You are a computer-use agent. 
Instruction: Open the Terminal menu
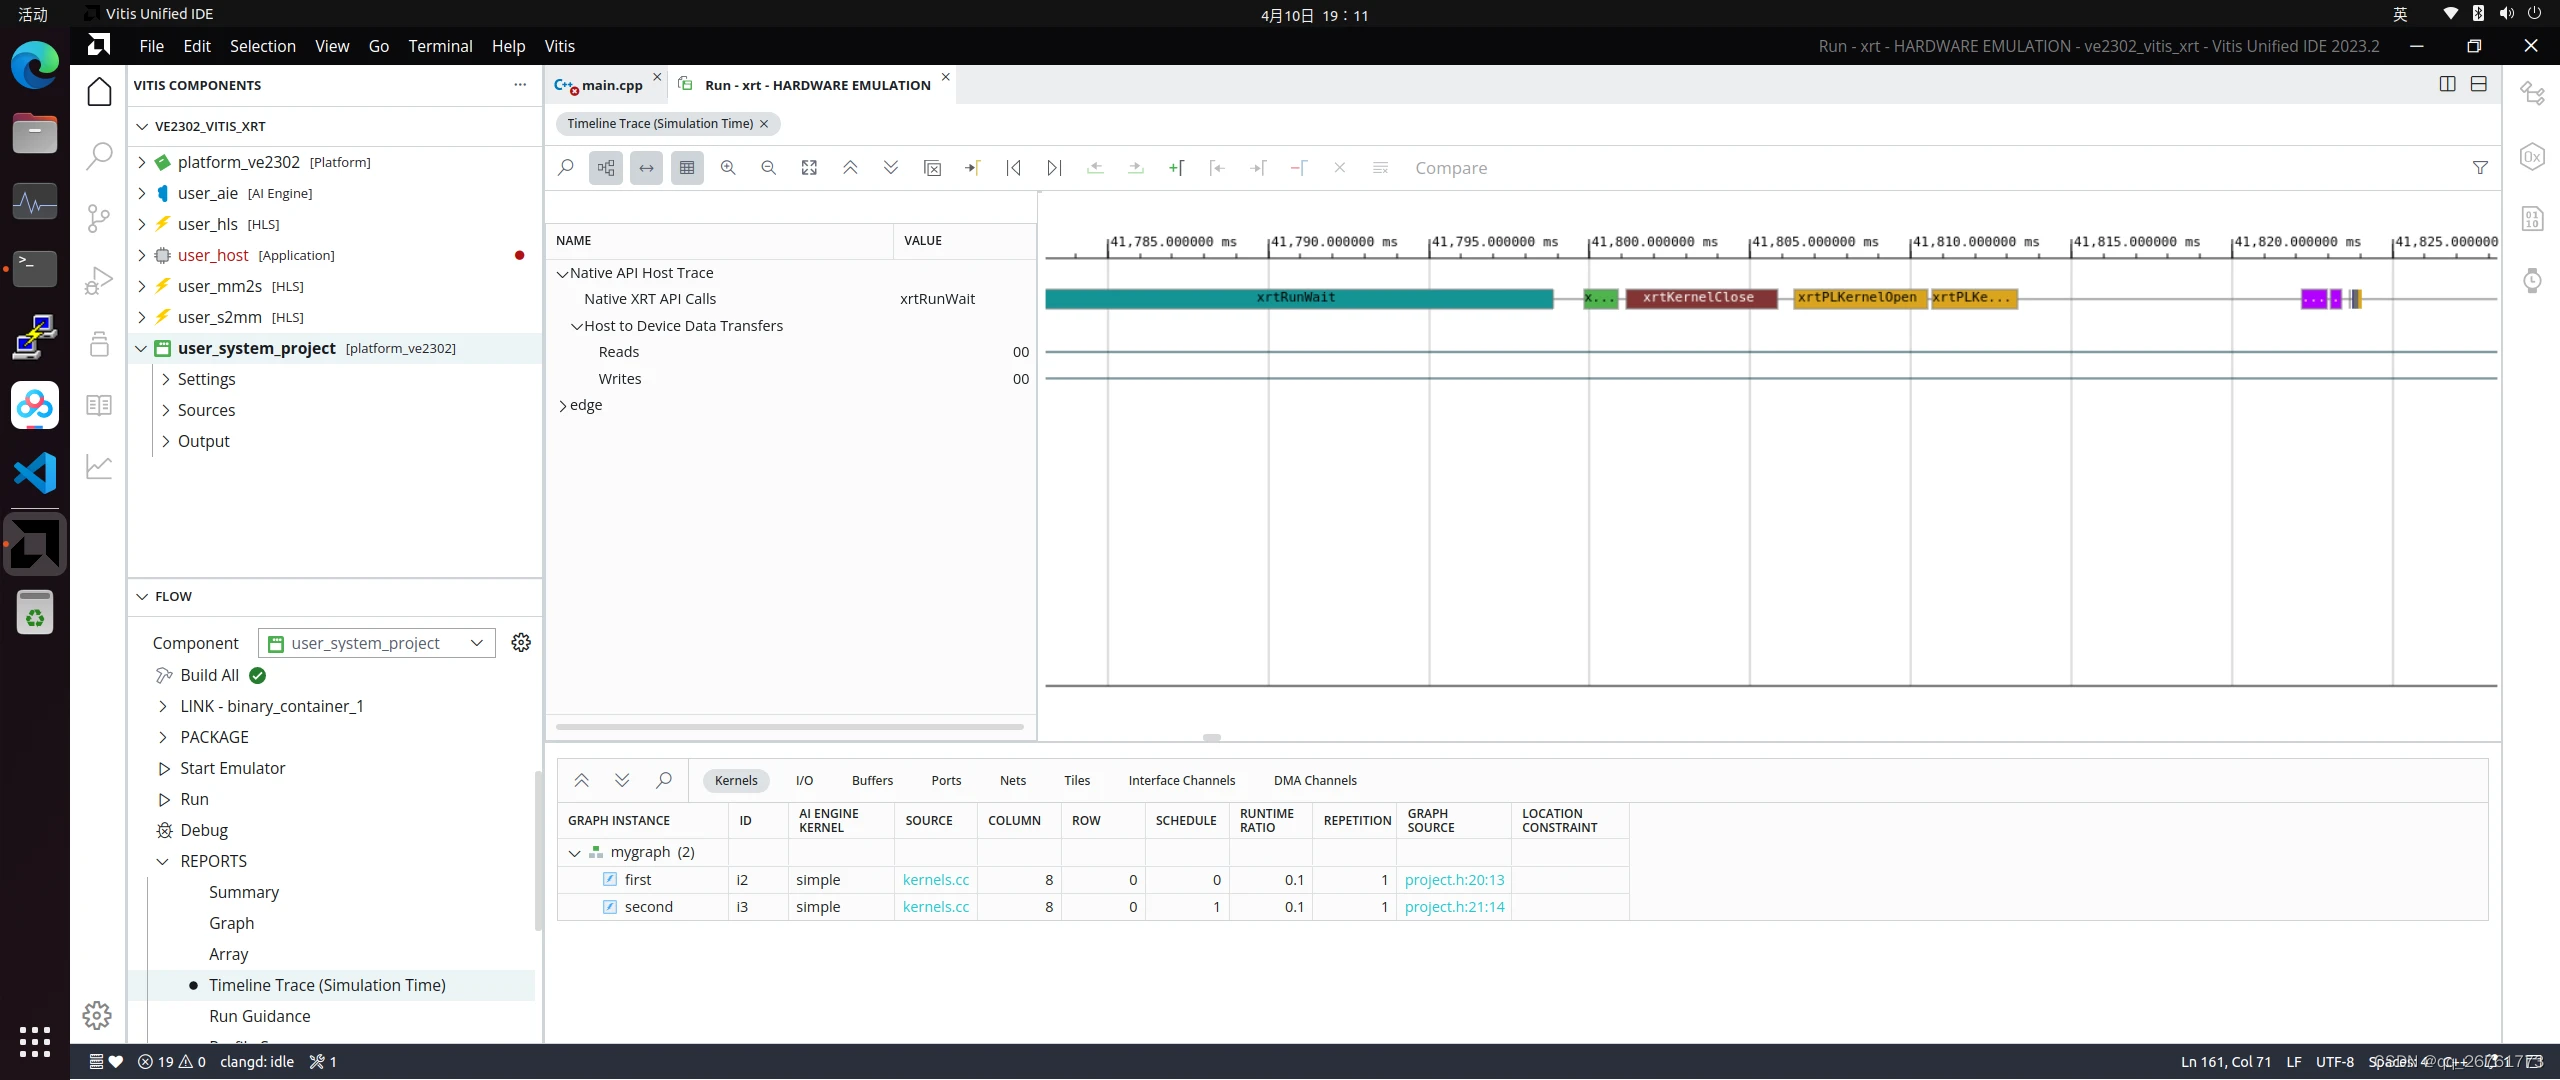coord(440,46)
